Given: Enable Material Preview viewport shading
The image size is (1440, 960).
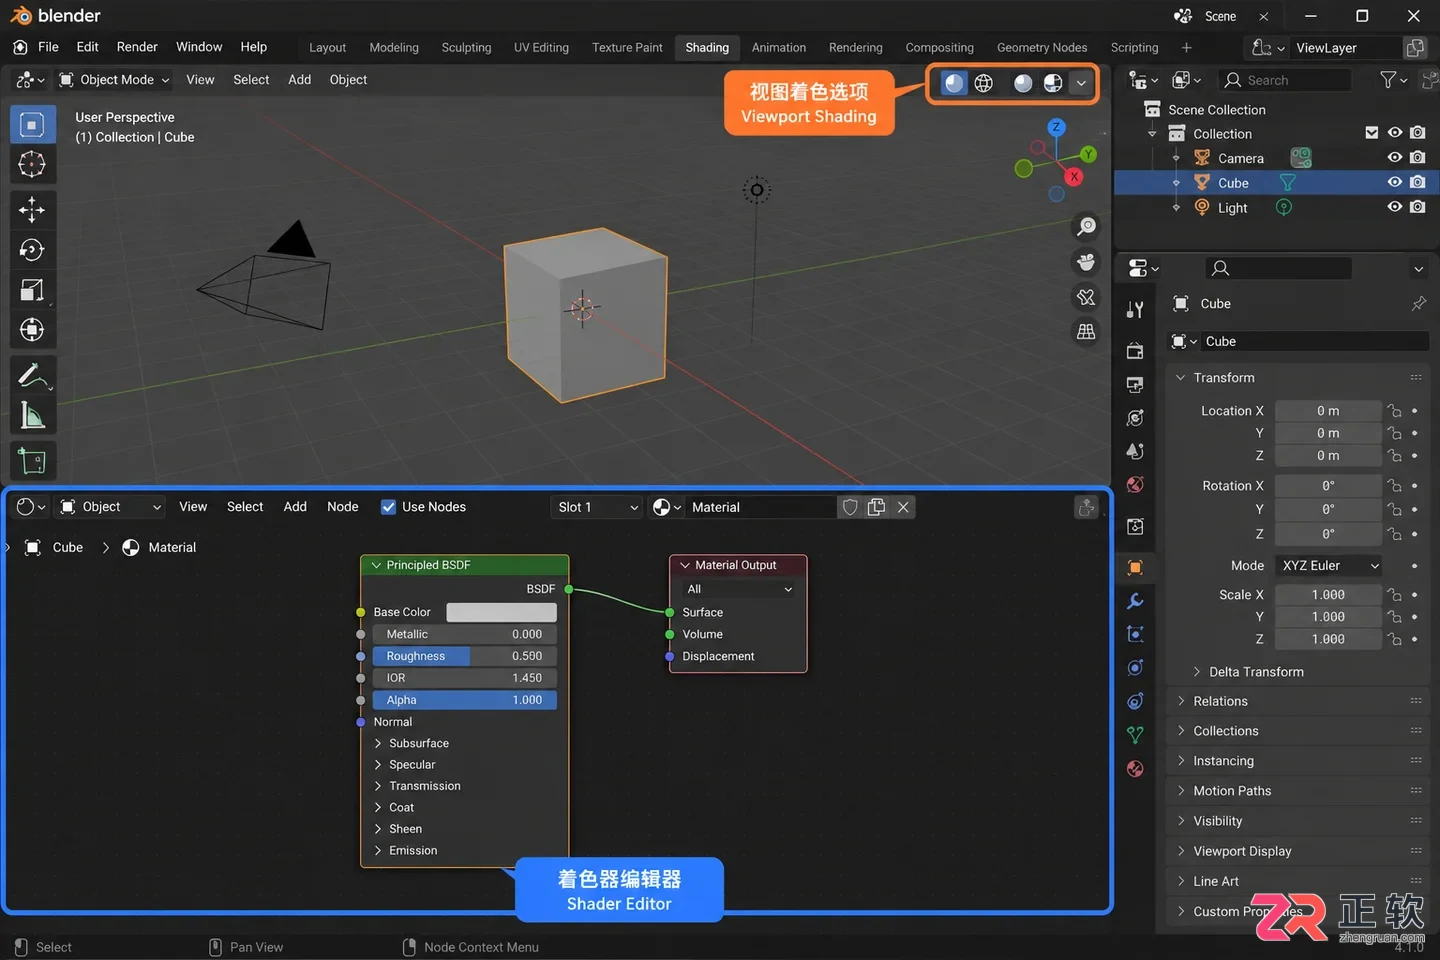Looking at the screenshot, I should pos(1023,83).
